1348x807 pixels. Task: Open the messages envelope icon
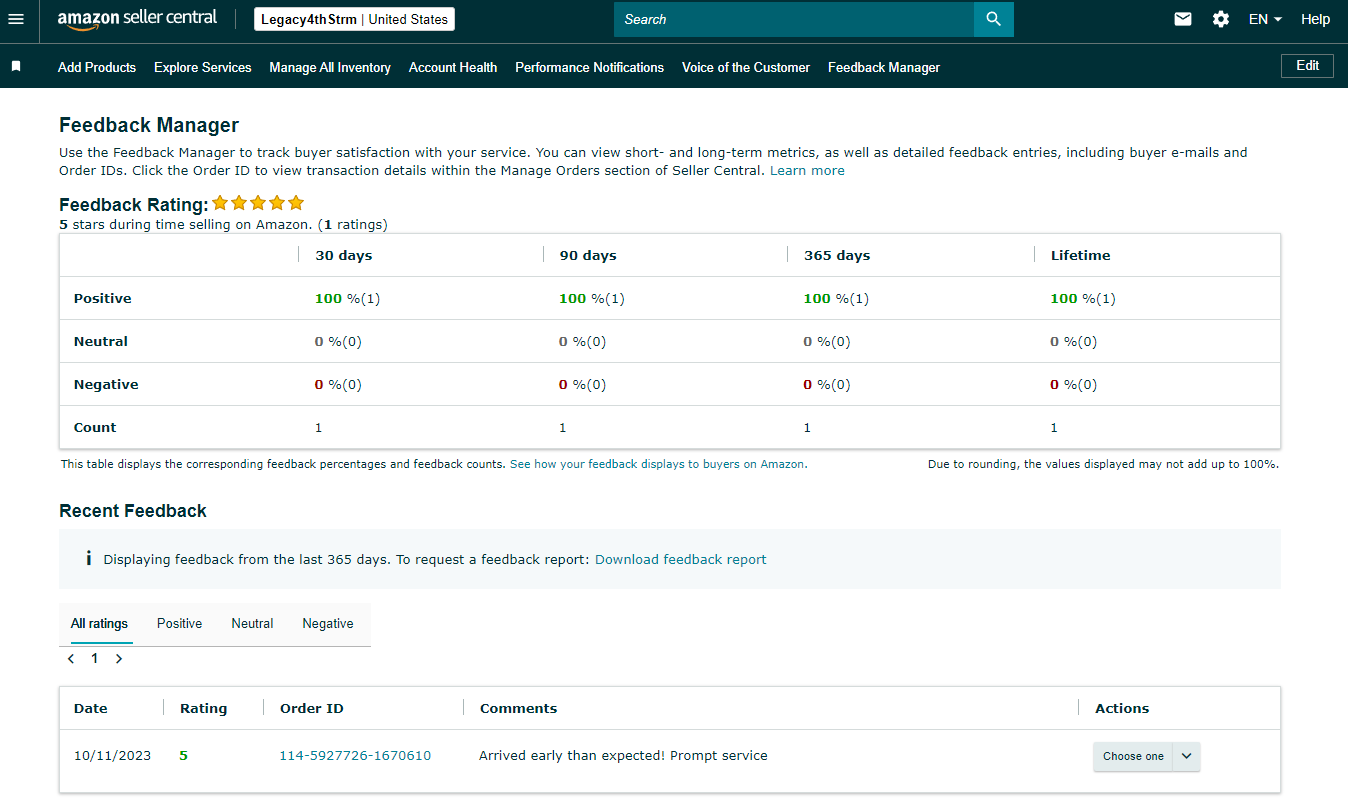point(1183,19)
